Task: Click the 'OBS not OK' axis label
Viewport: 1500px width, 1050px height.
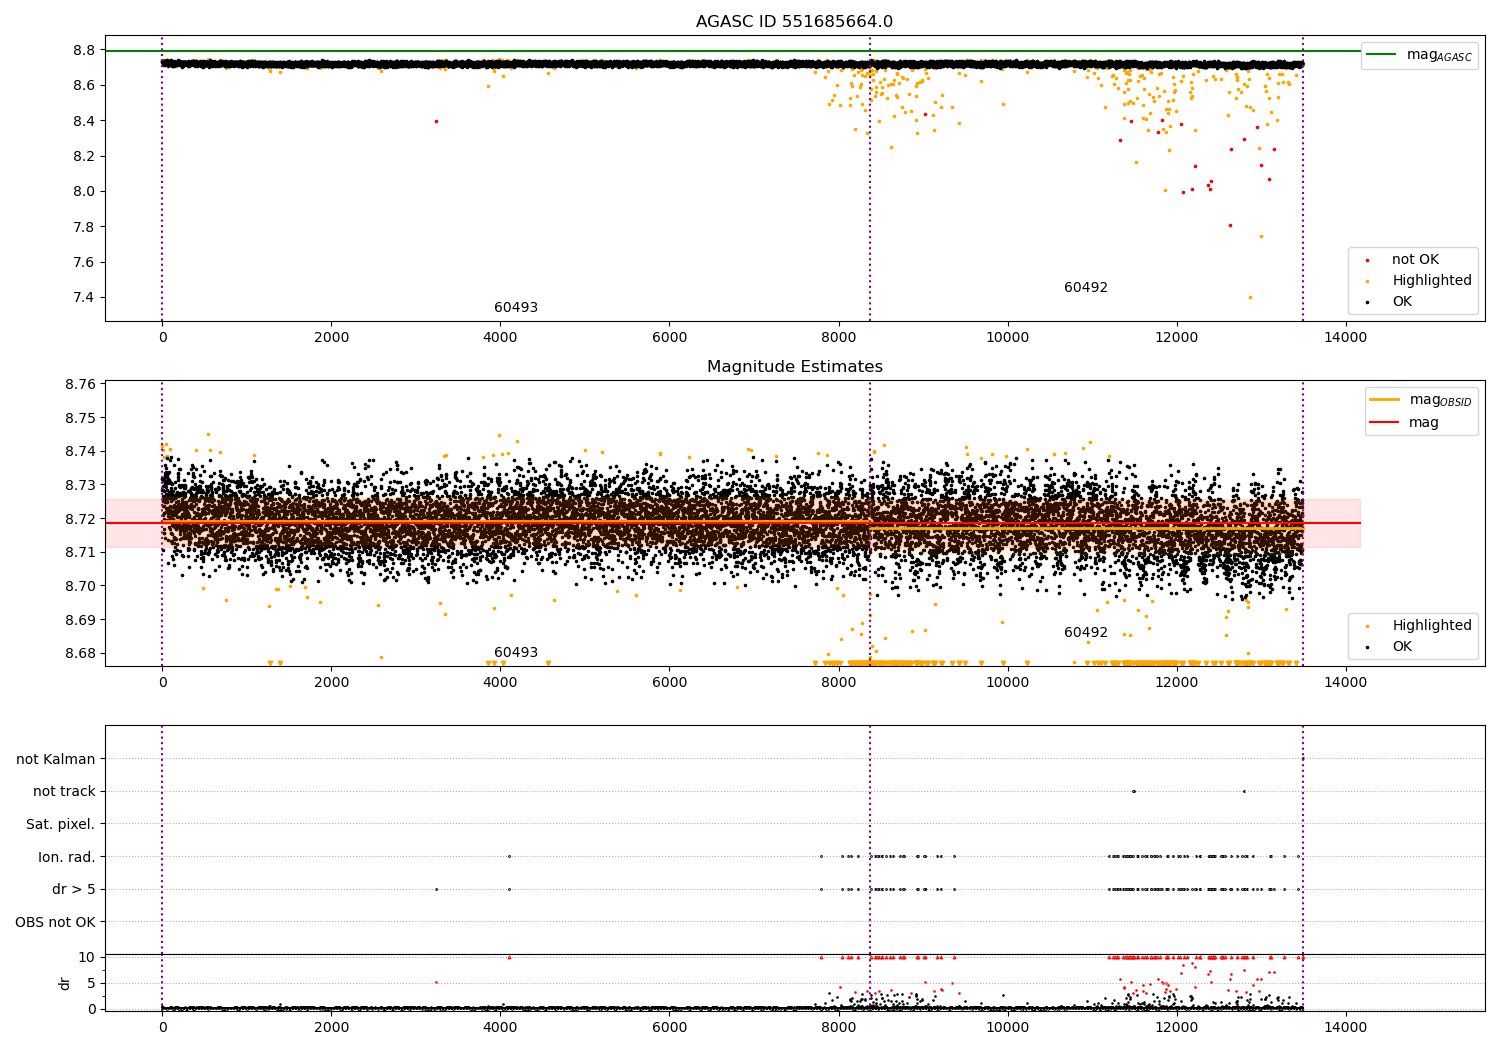Action: (x=56, y=923)
